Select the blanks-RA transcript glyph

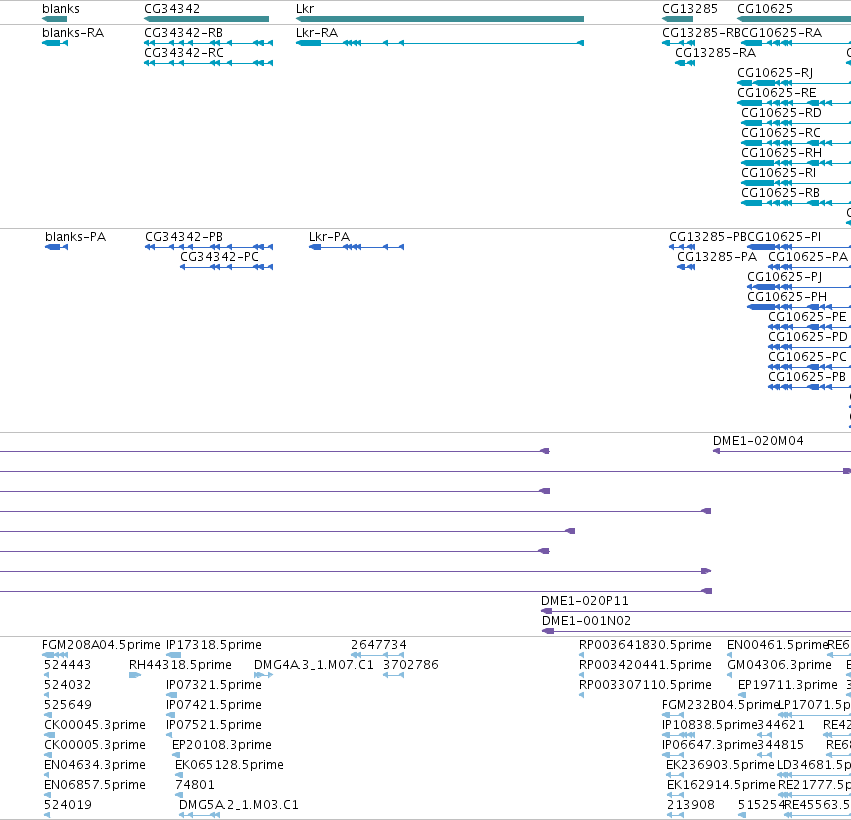pyautogui.click(x=55, y=43)
